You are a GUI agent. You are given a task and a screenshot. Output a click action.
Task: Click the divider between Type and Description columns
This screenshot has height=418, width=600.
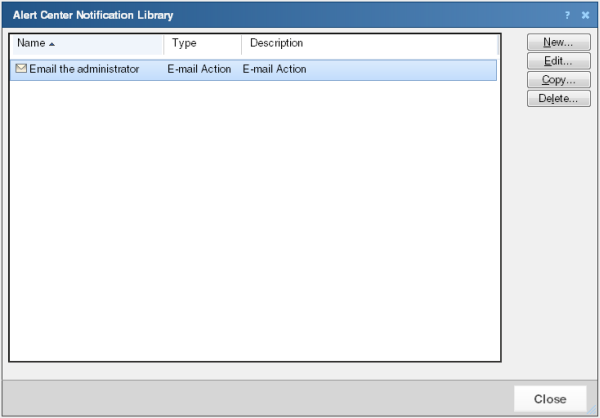click(x=242, y=44)
